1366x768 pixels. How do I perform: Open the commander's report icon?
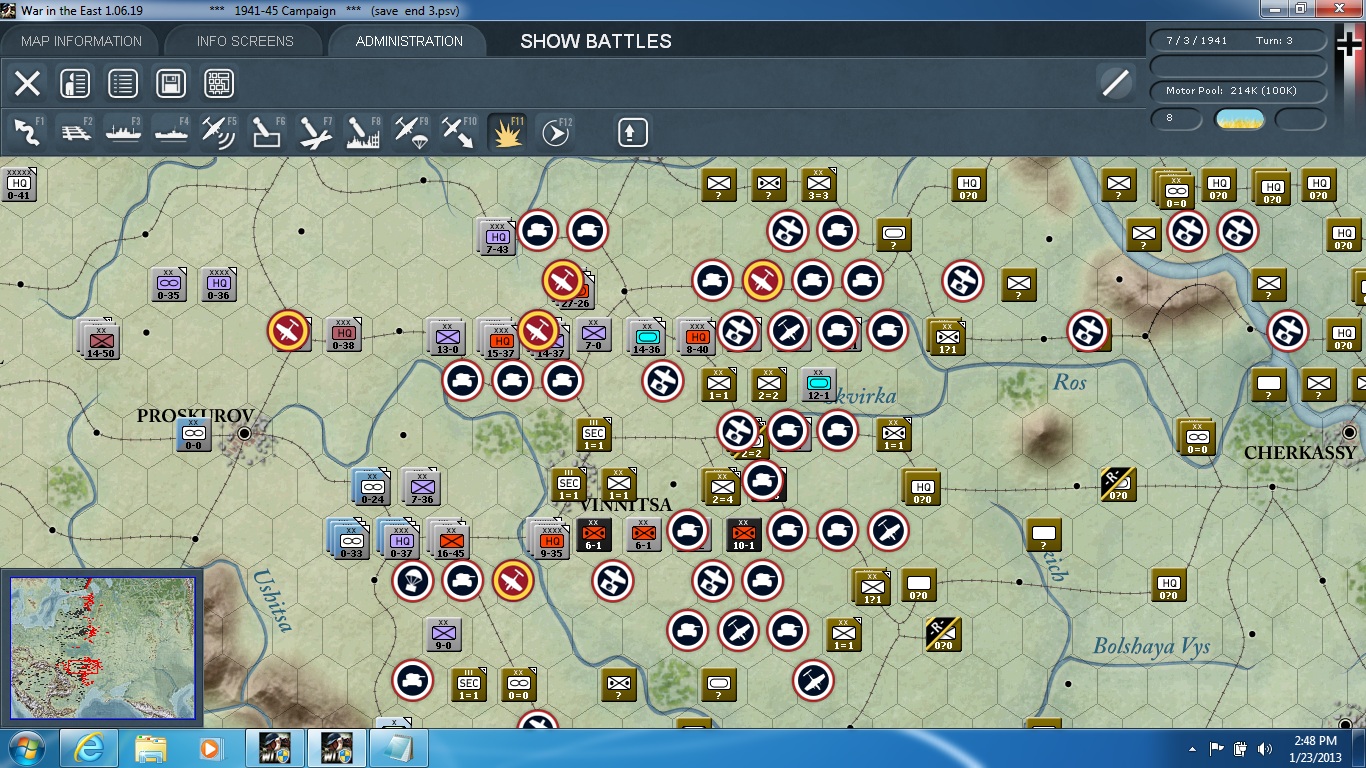click(x=75, y=83)
